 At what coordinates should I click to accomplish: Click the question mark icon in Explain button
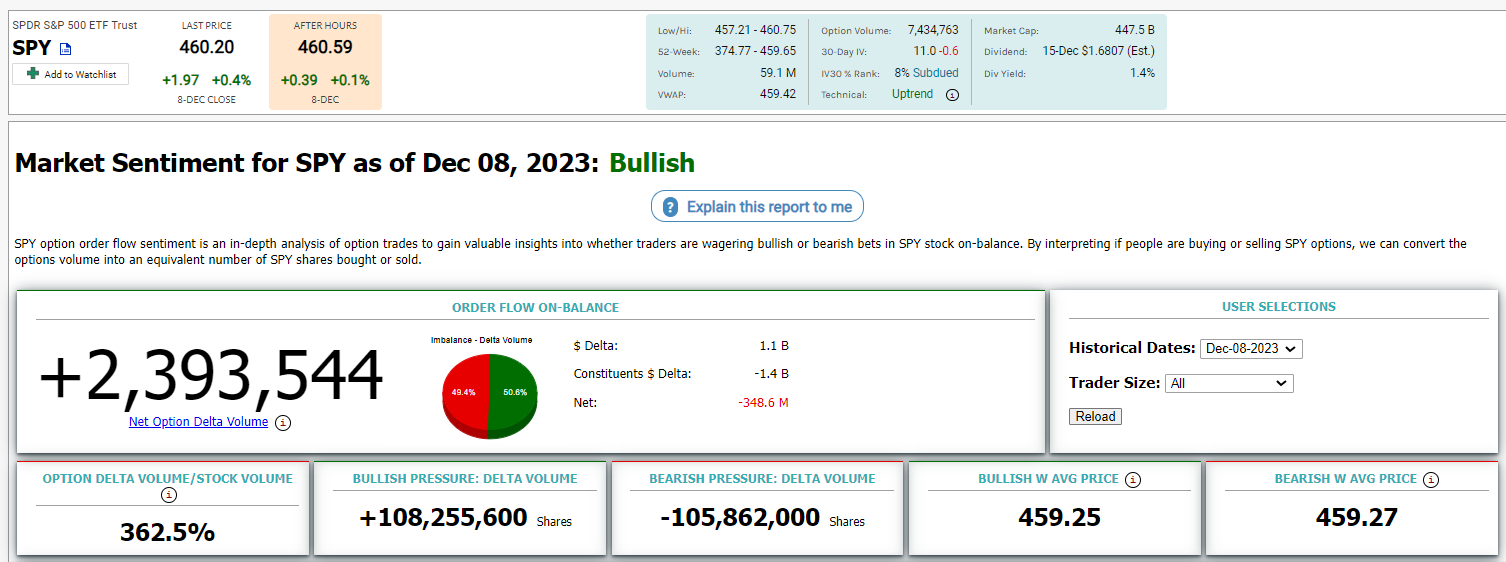(x=671, y=207)
